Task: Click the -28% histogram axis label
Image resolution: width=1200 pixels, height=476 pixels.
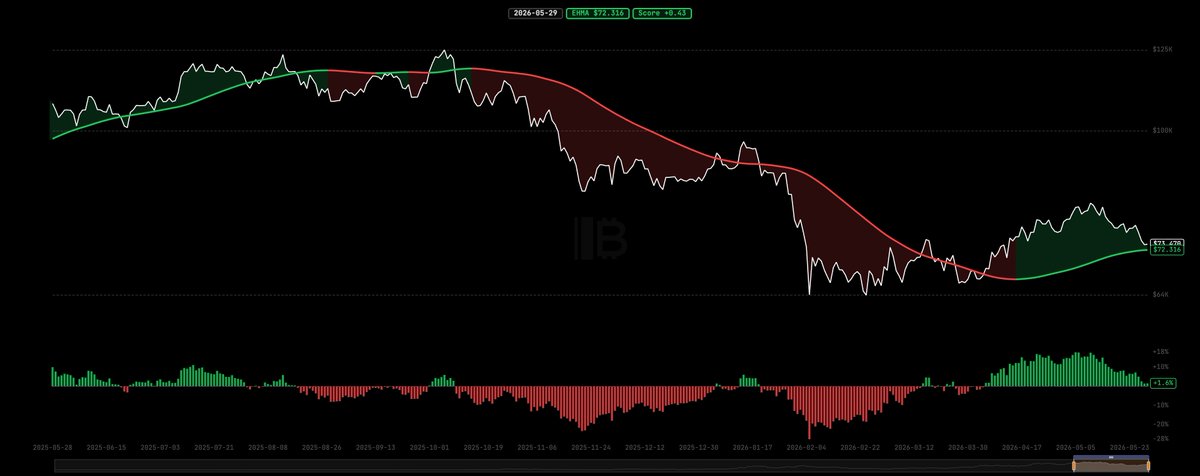Action: tap(1160, 438)
